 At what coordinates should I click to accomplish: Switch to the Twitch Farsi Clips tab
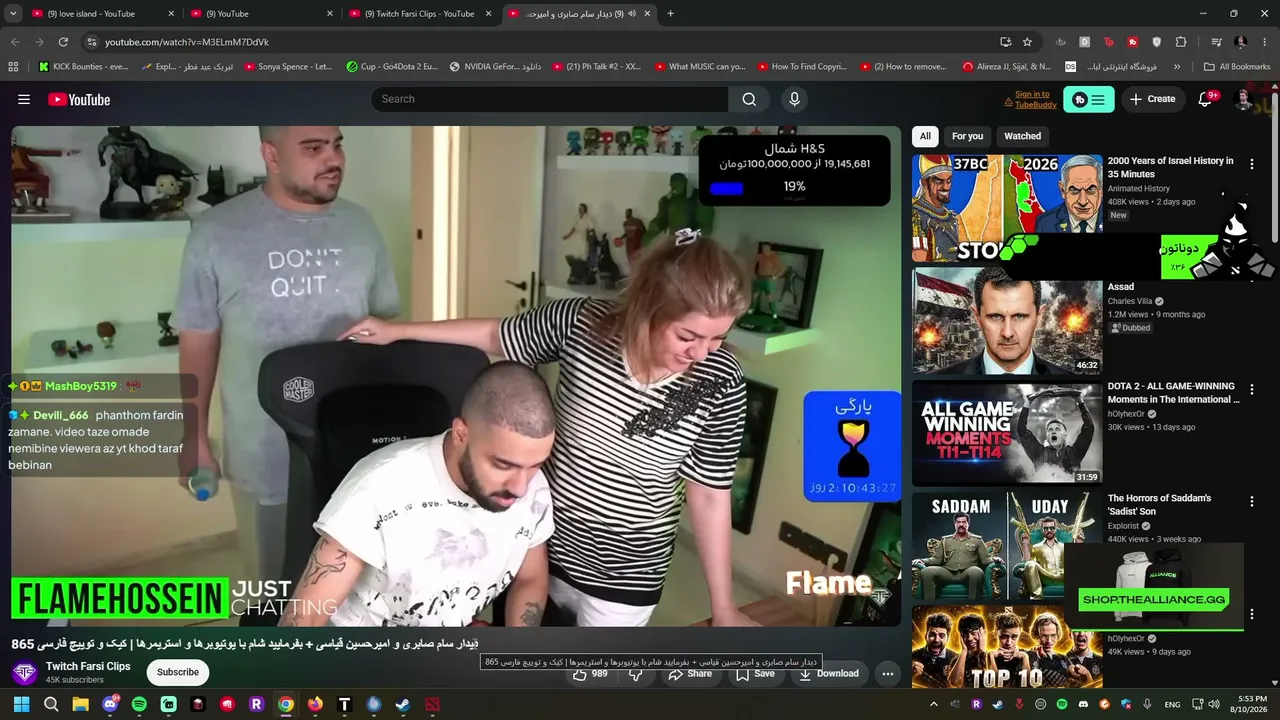click(x=419, y=14)
